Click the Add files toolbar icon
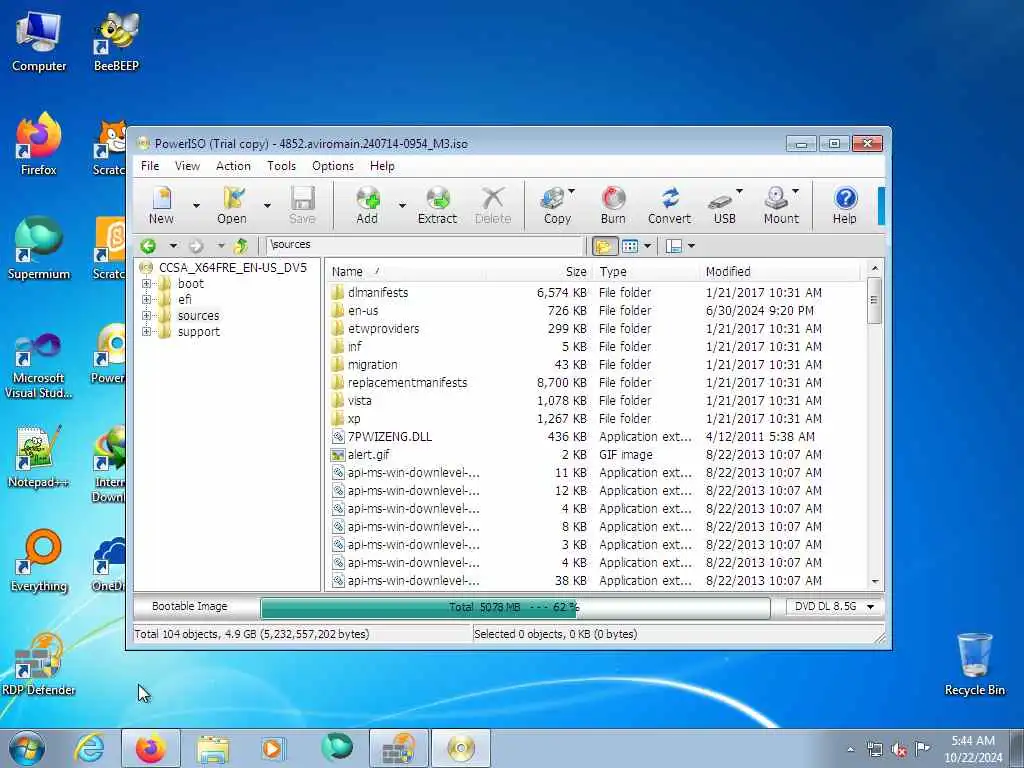 [367, 204]
